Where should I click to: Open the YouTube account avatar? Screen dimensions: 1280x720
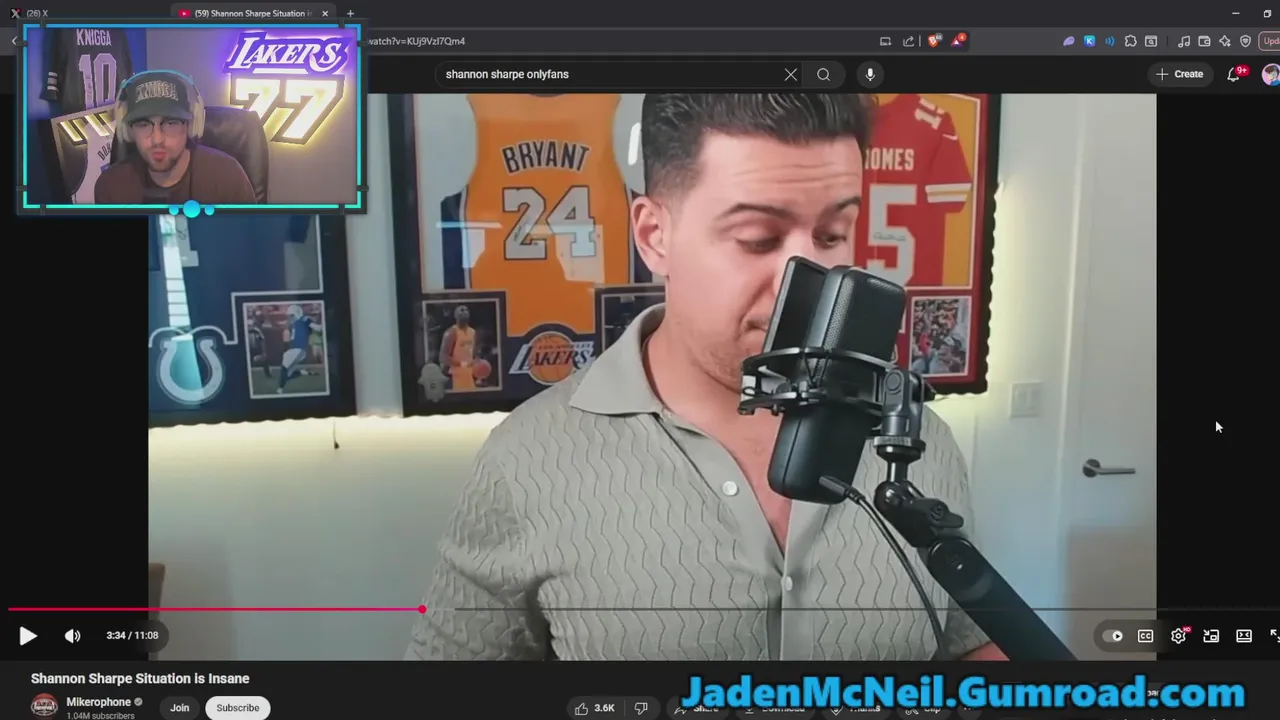click(x=1271, y=74)
